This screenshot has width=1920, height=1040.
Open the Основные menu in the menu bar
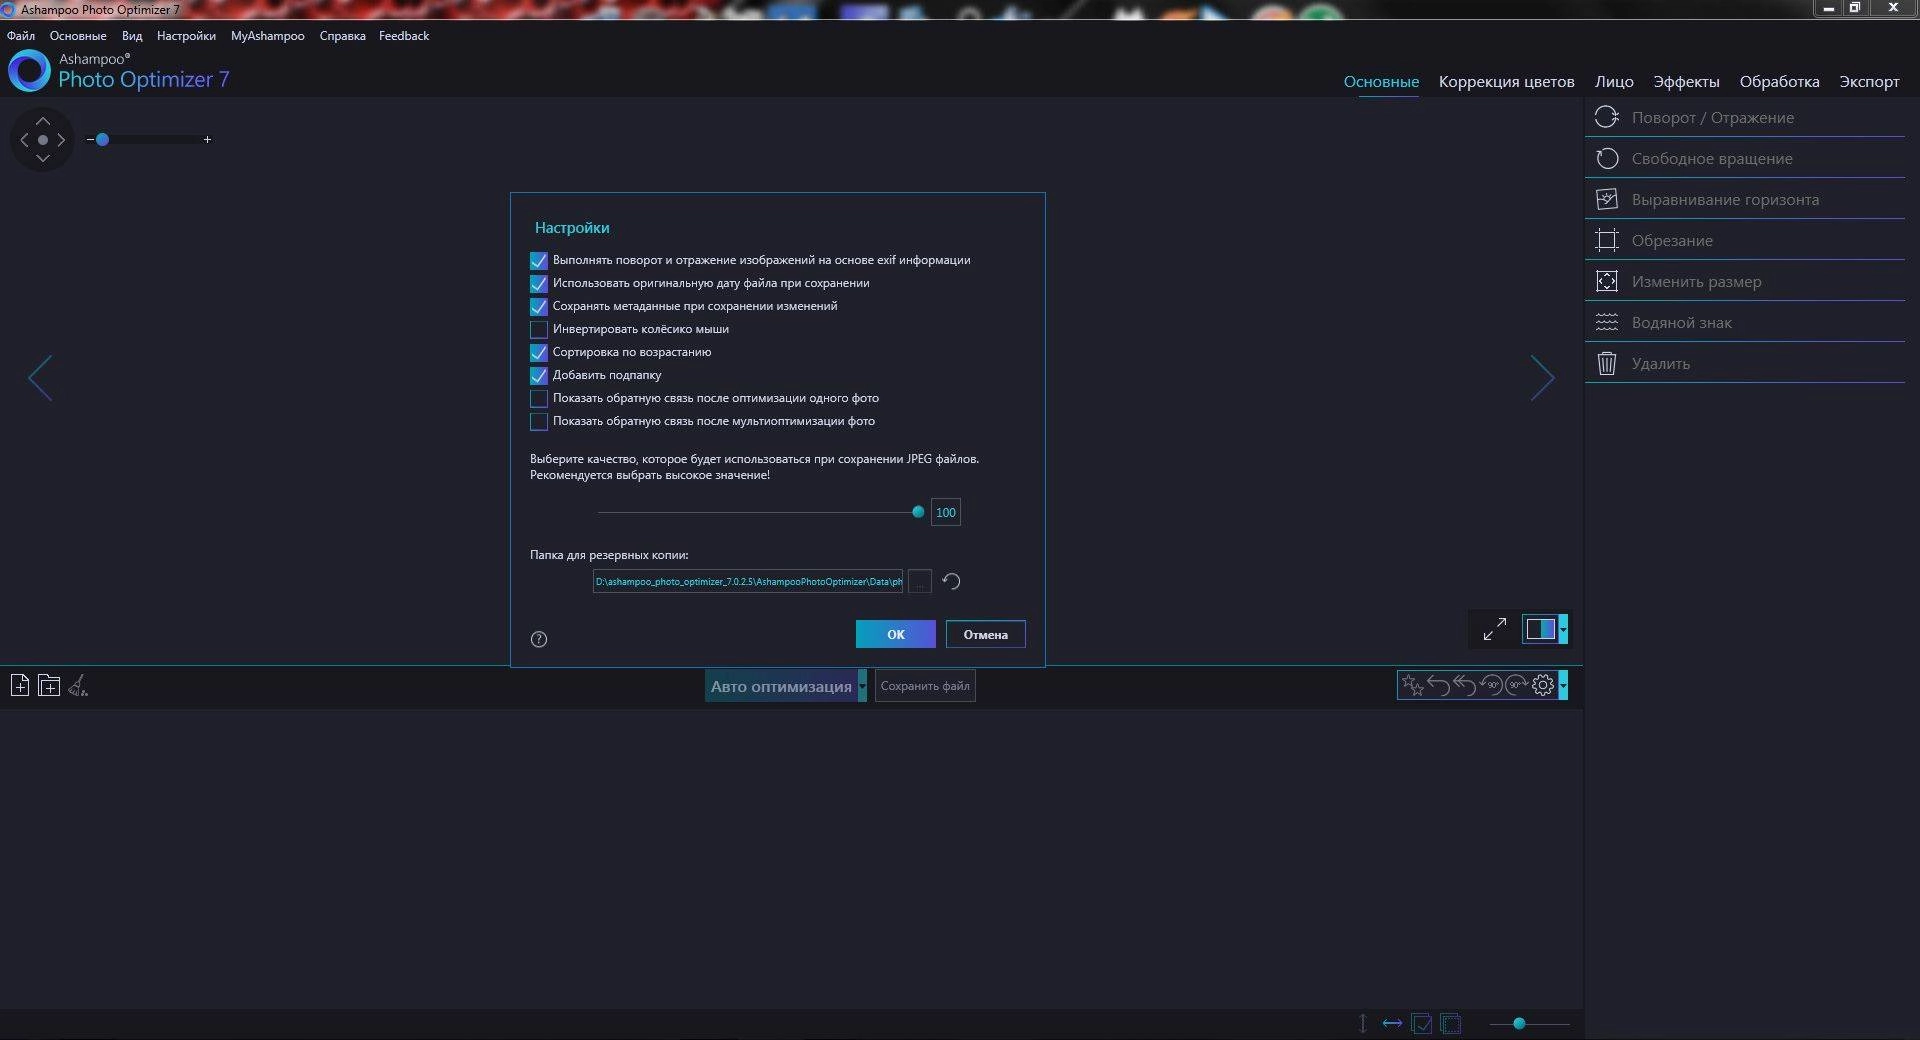tap(78, 35)
